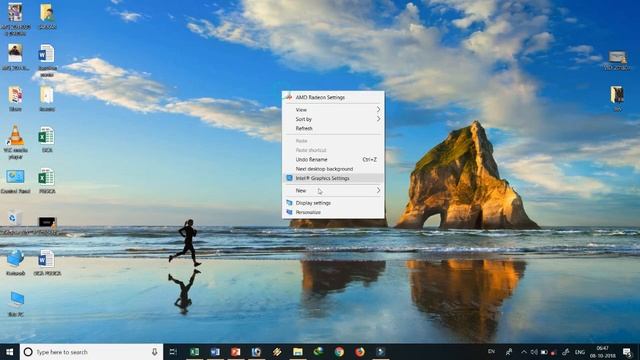Open Intel Graphics Settings from context menu
This screenshot has width=640, height=360.
pyautogui.click(x=333, y=178)
